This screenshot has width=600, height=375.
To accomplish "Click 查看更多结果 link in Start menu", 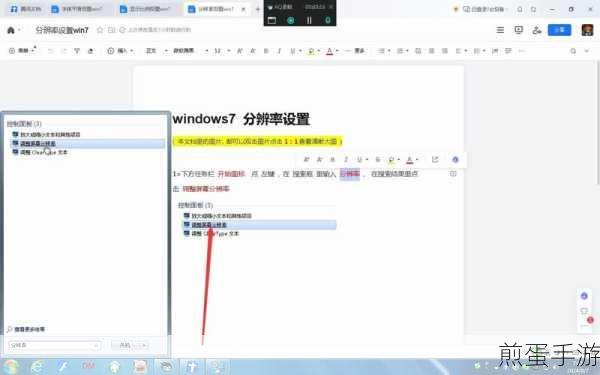I will 26,329.
